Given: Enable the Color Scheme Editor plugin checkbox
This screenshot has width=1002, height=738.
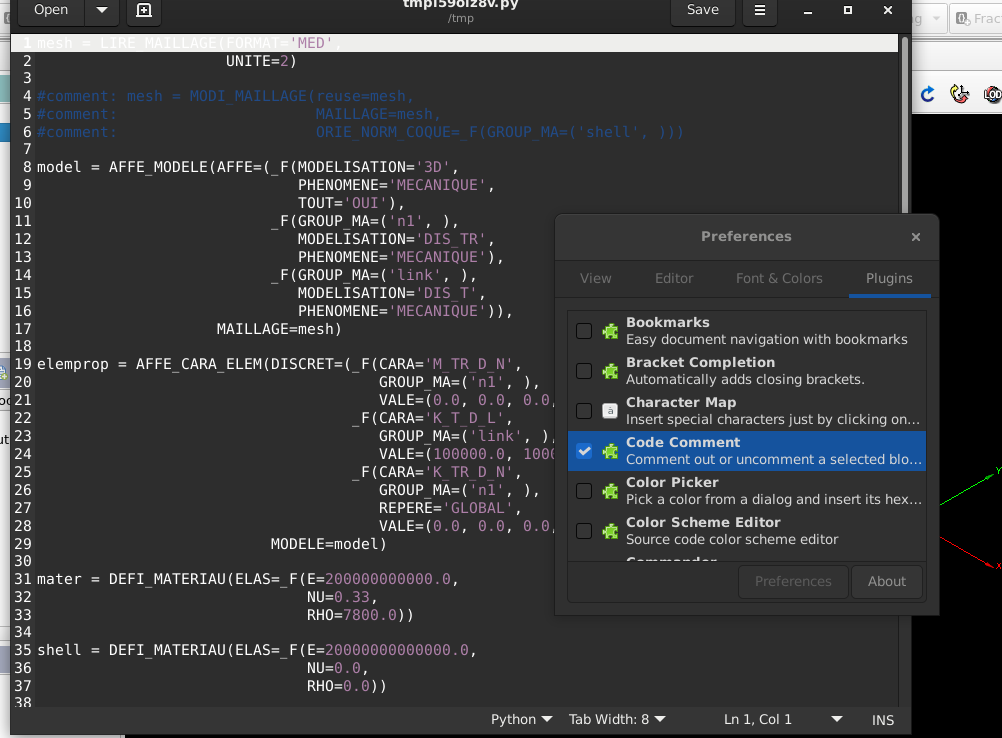Looking at the screenshot, I should (x=584, y=531).
